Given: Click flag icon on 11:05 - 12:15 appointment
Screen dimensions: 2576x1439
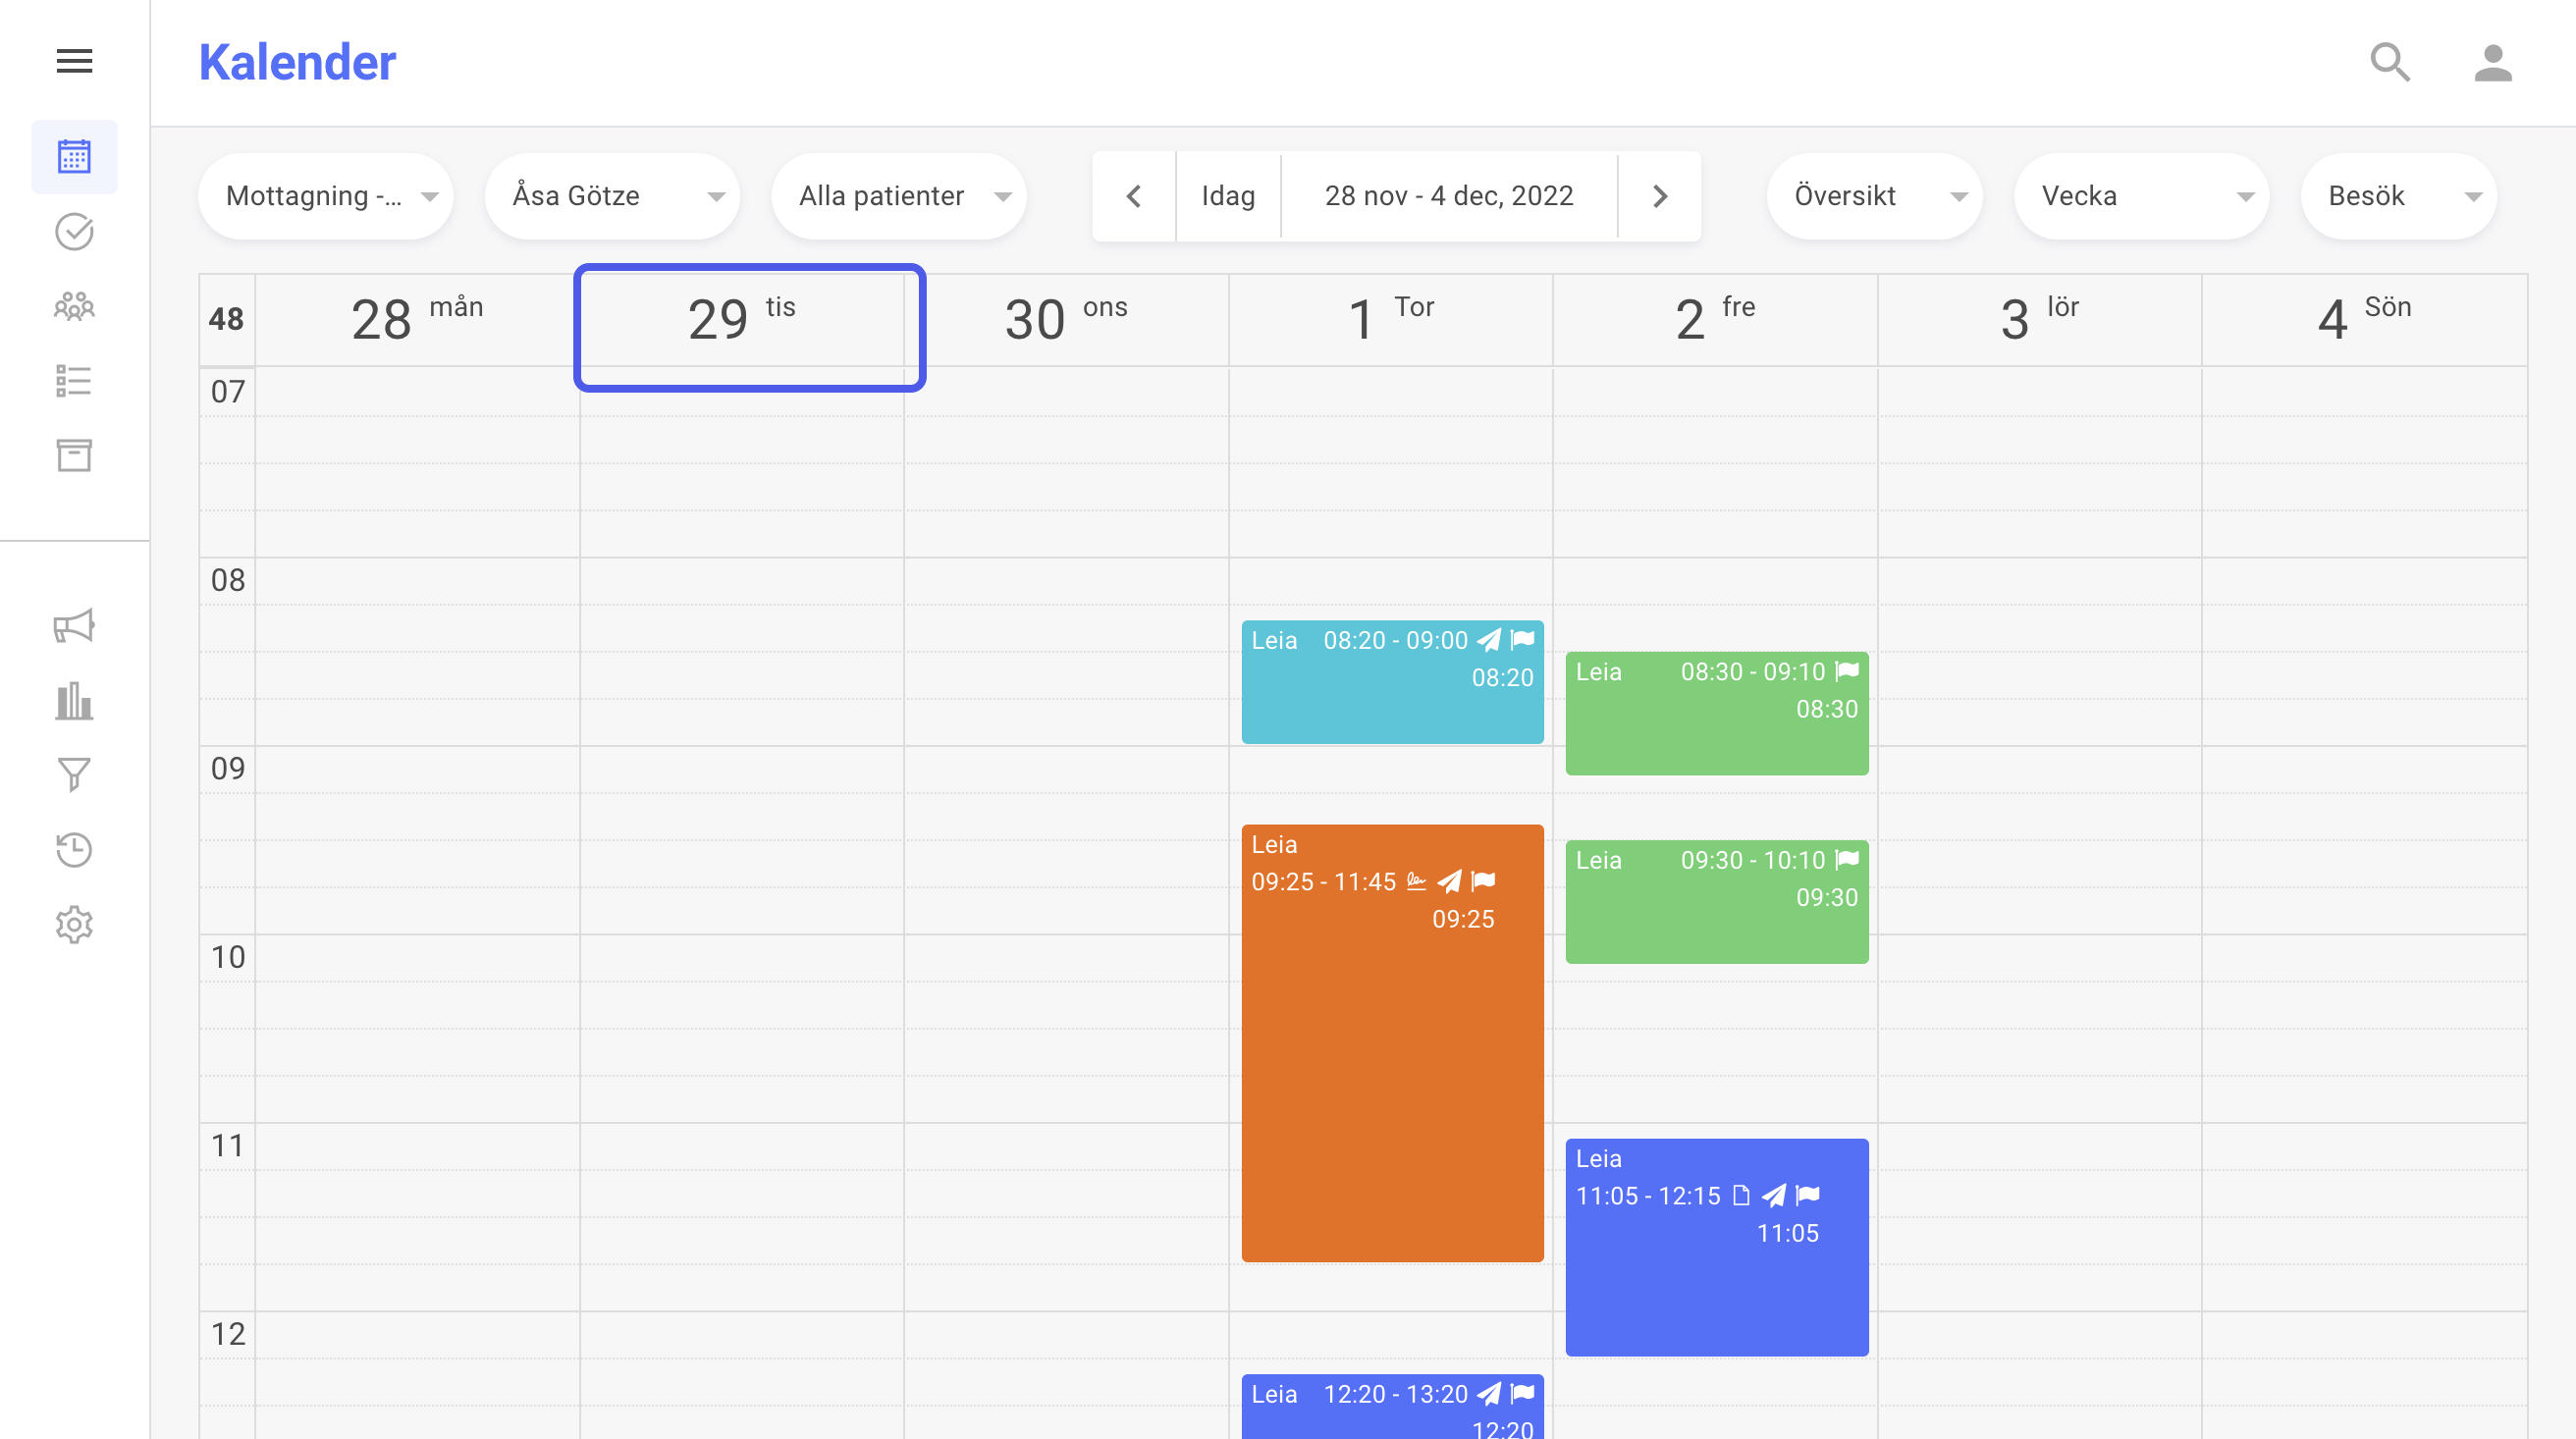Looking at the screenshot, I should pyautogui.click(x=1808, y=1195).
